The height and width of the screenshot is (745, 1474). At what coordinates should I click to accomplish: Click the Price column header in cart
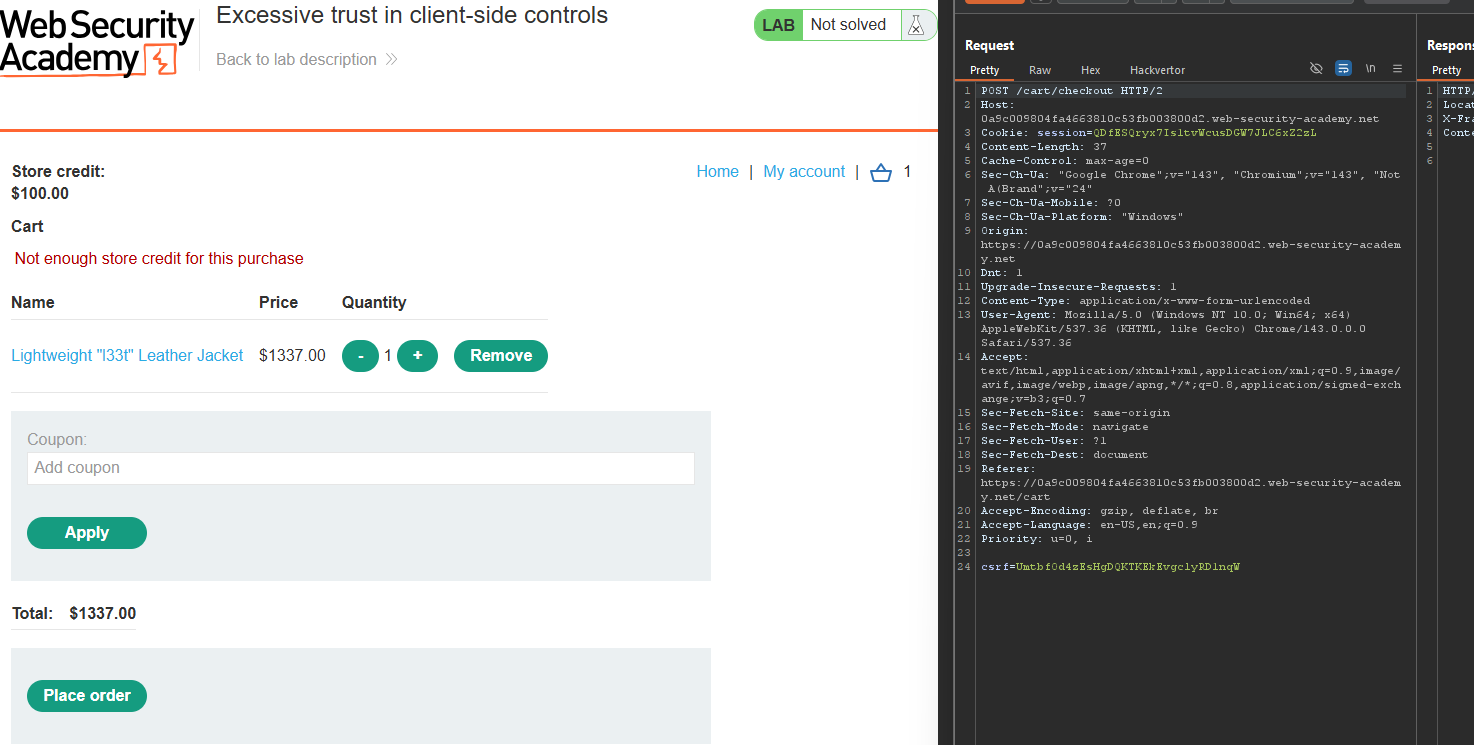(278, 303)
